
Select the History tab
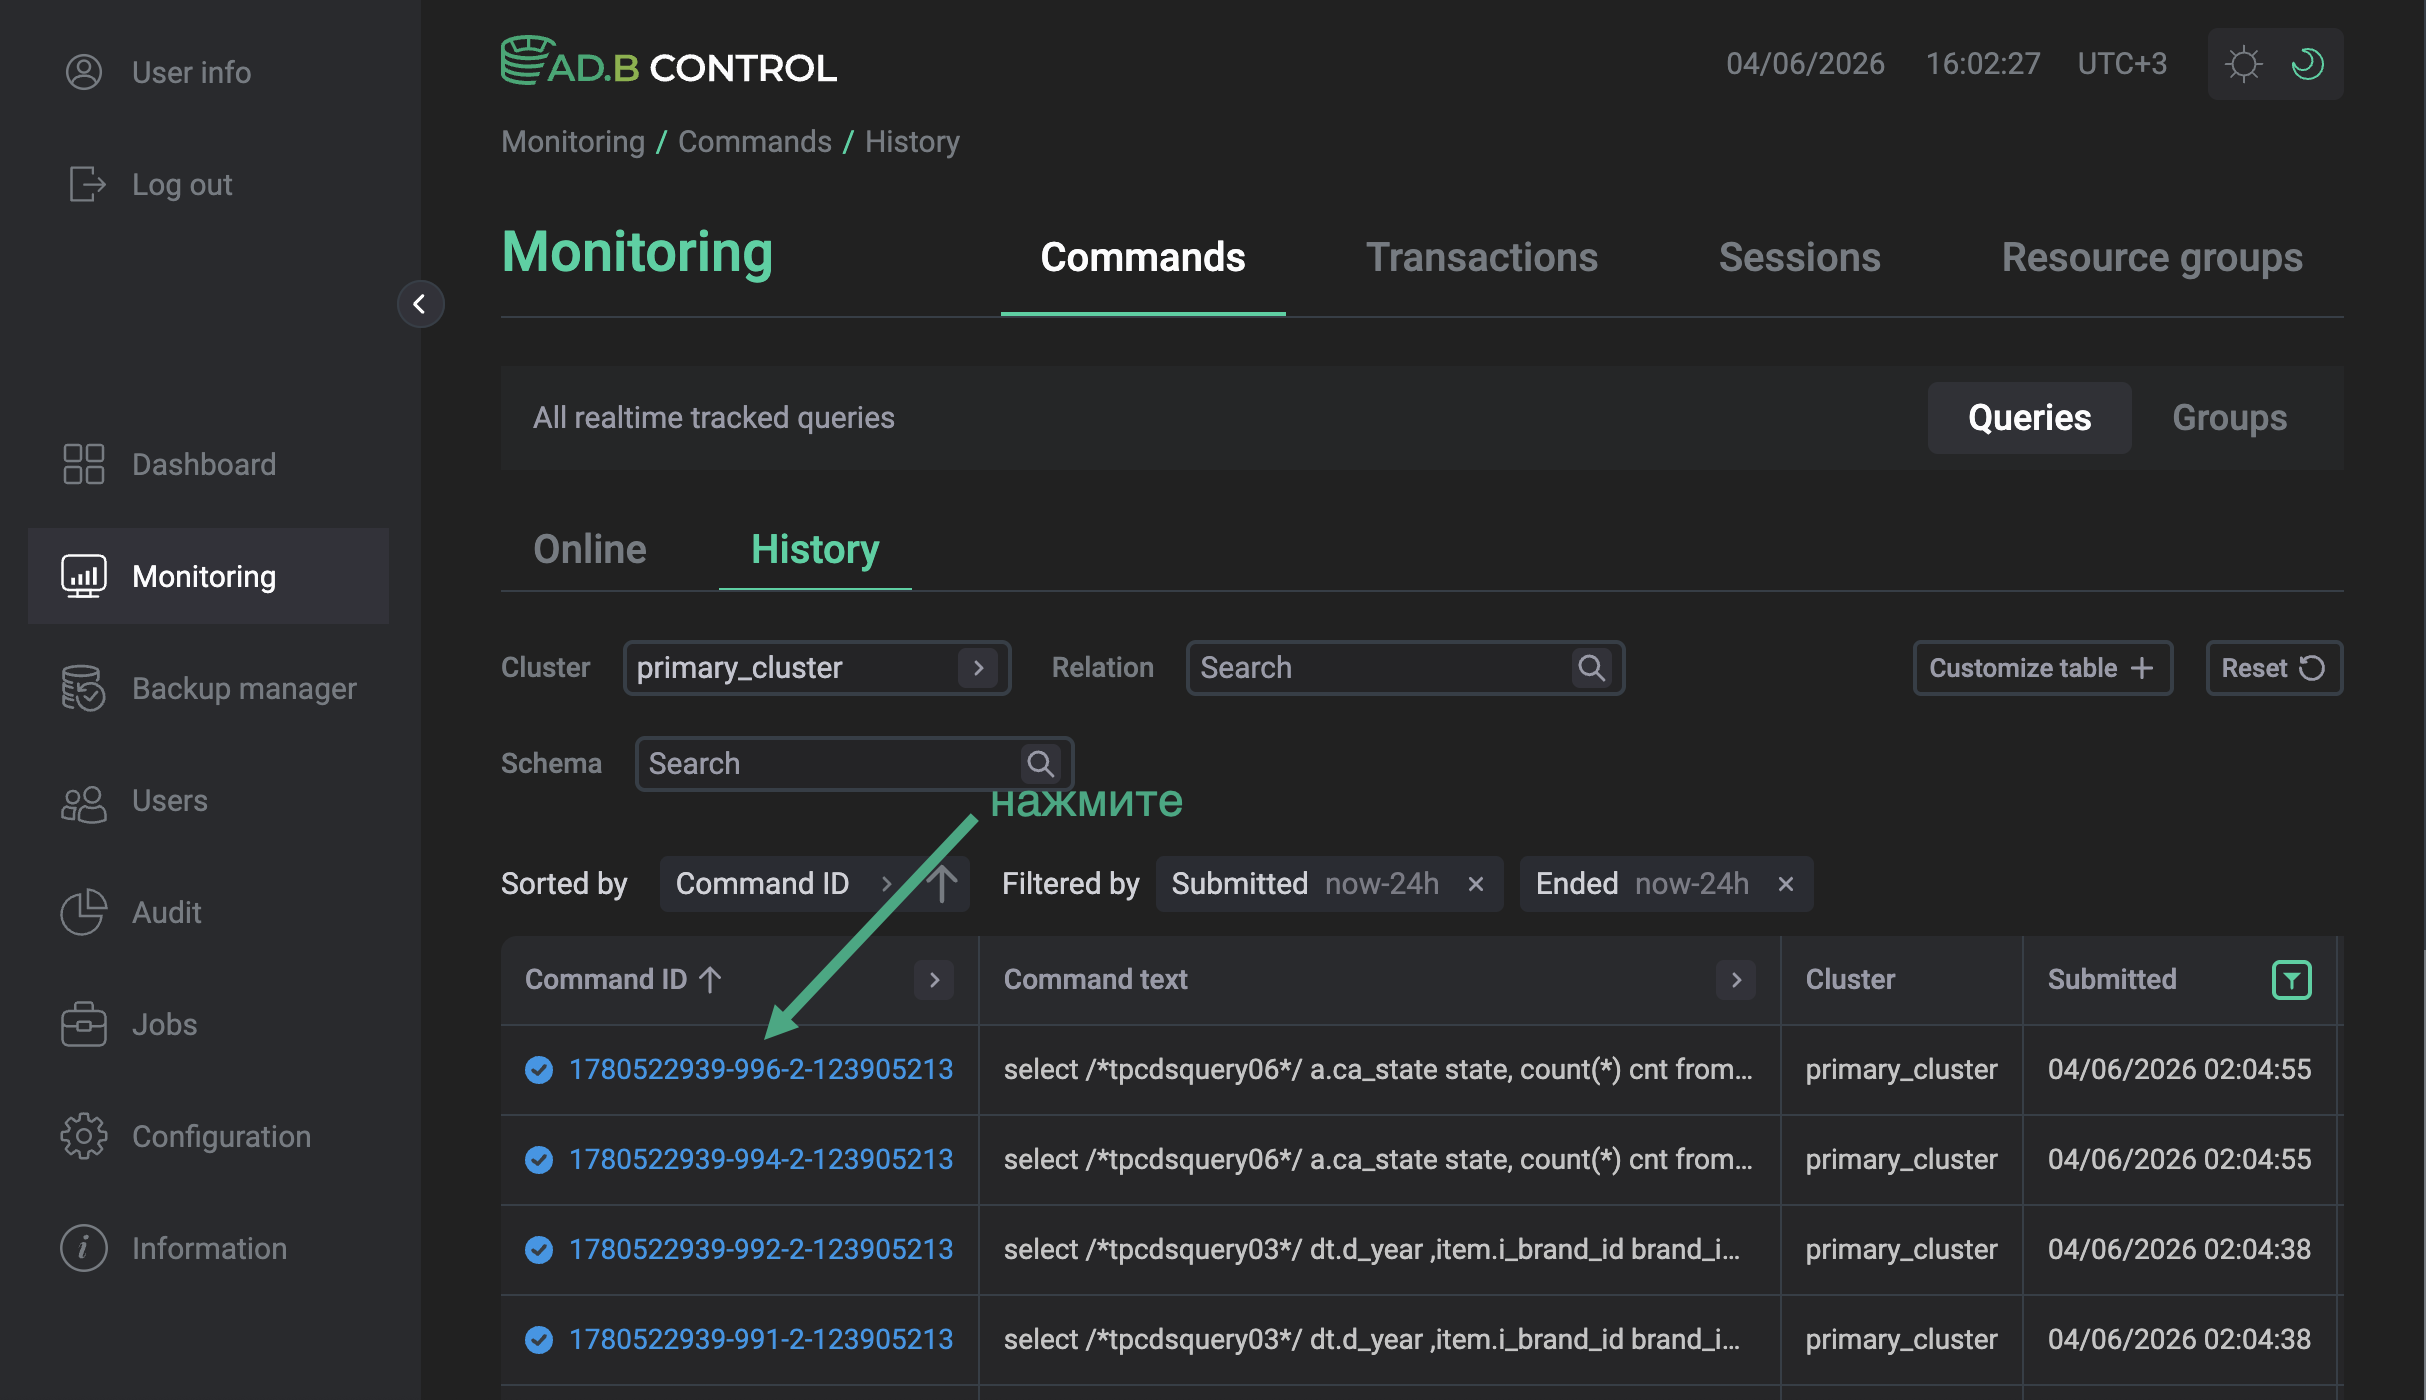point(815,549)
